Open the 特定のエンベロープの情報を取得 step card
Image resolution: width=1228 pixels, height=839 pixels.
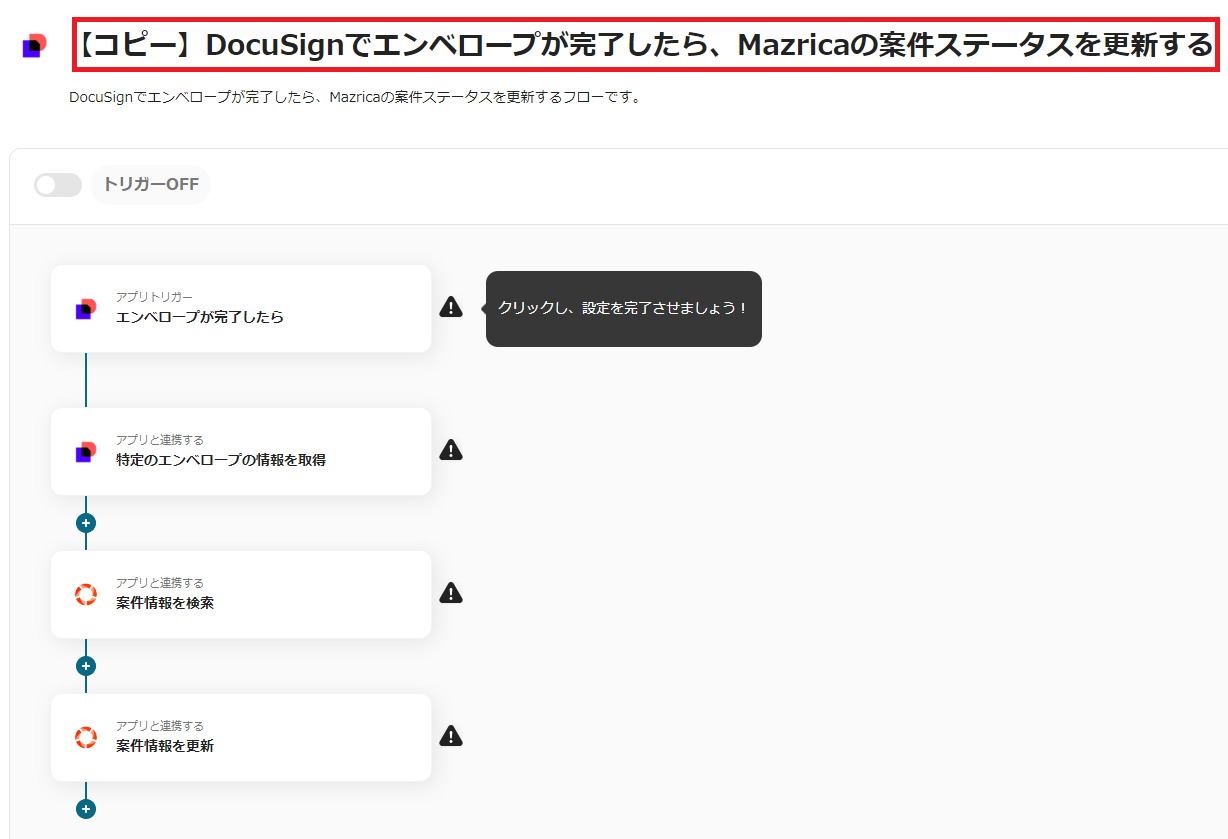241,451
